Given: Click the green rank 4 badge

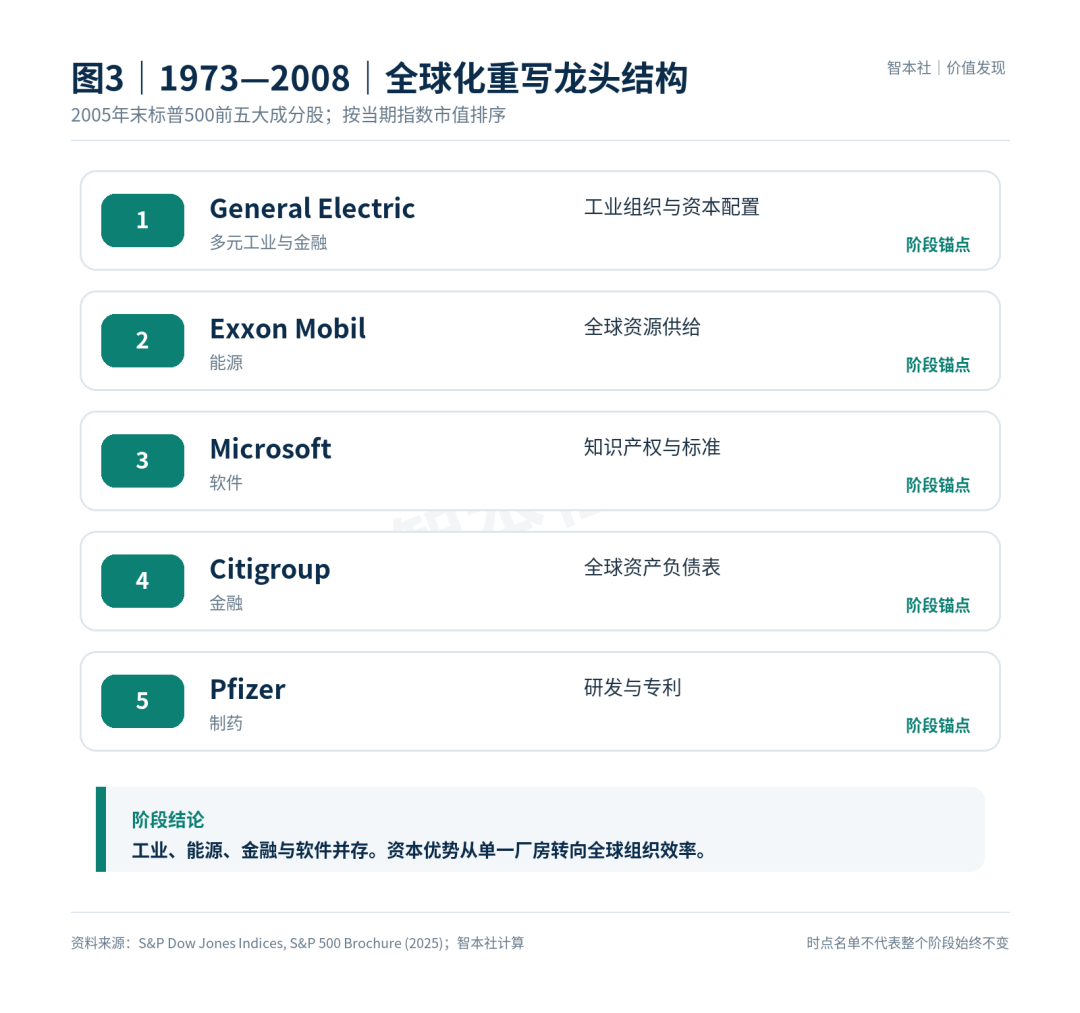Looking at the screenshot, I should pyautogui.click(x=143, y=581).
